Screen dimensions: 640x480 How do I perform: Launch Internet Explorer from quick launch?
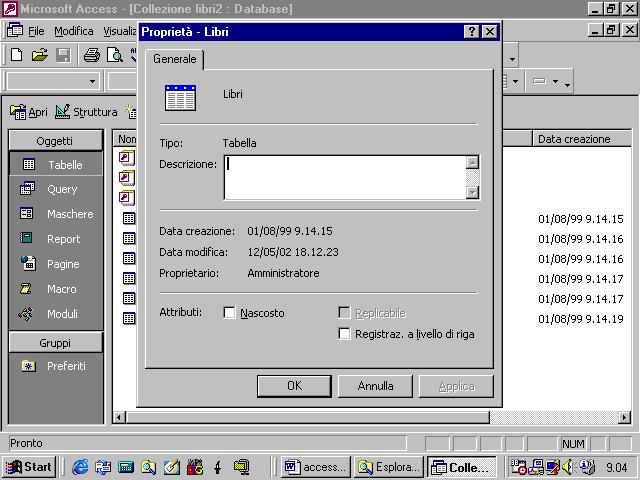coord(80,467)
